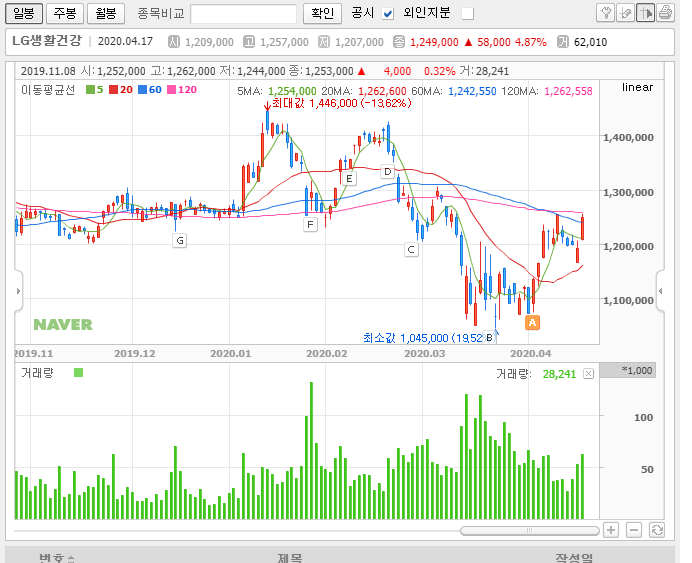Click the 5-day moving average swatch
Image resolution: width=692 pixels, height=563 pixels.
pyautogui.click(x=90, y=90)
